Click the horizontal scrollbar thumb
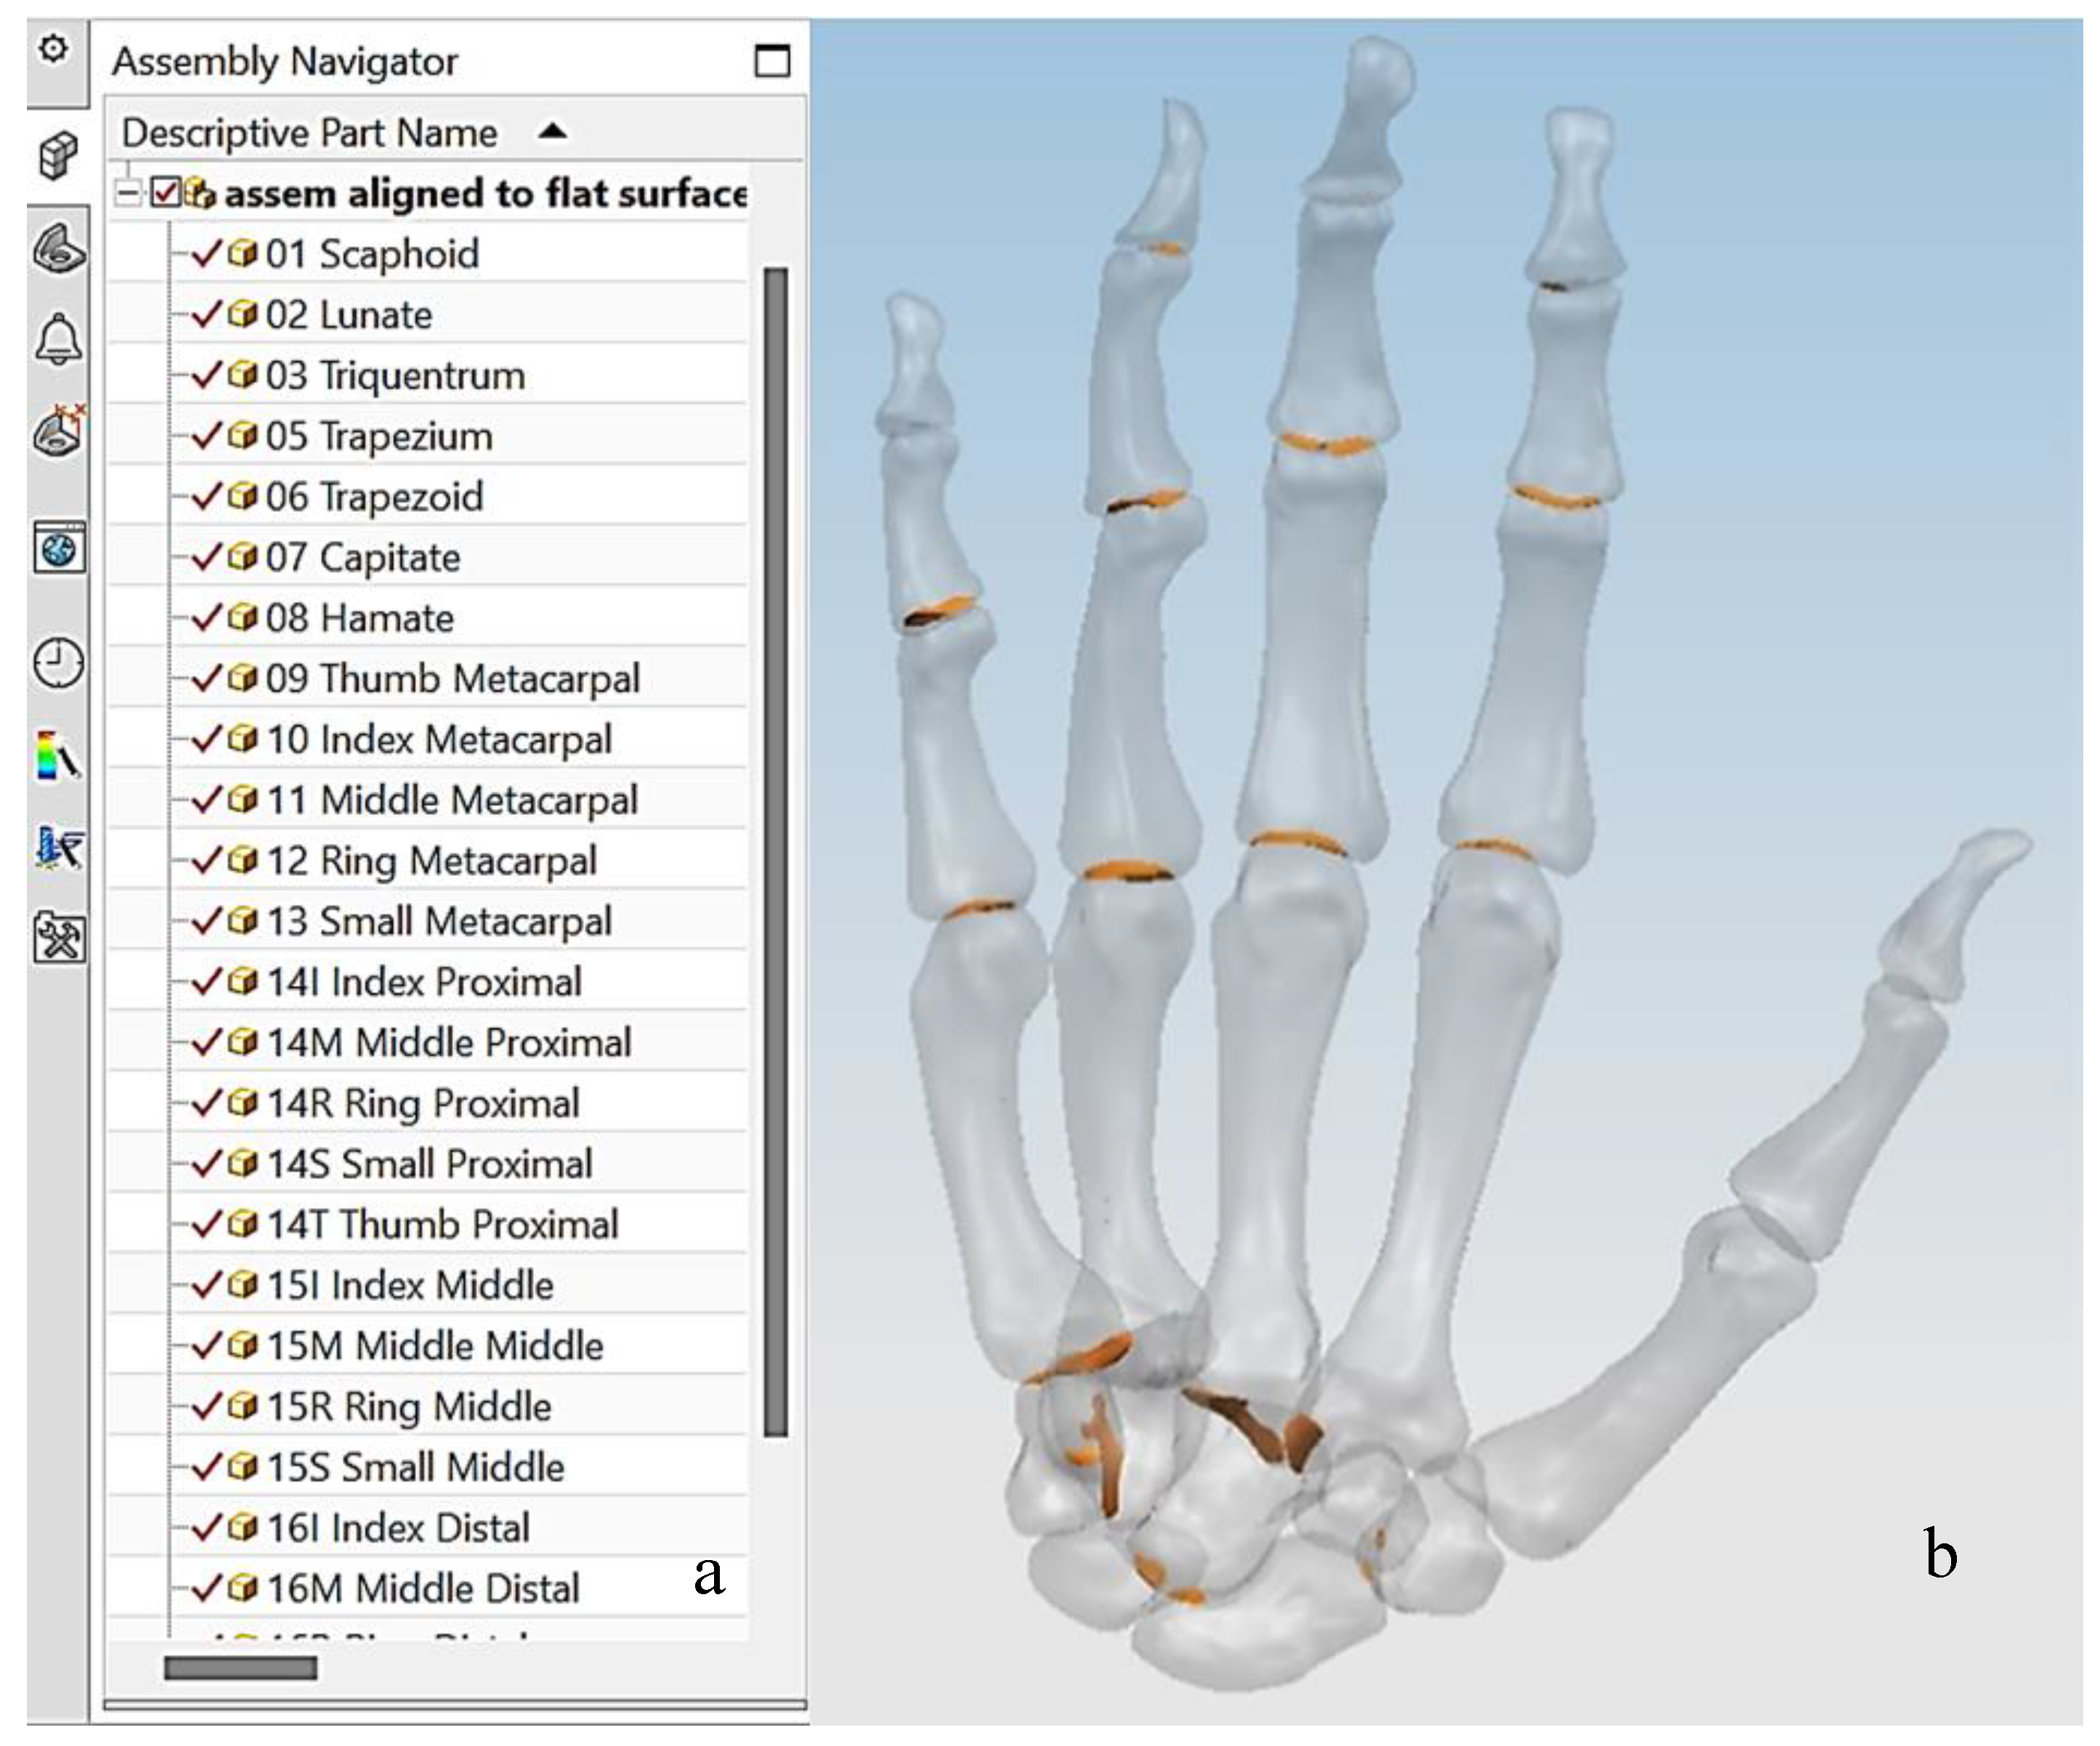2100x1746 pixels. (240, 1667)
